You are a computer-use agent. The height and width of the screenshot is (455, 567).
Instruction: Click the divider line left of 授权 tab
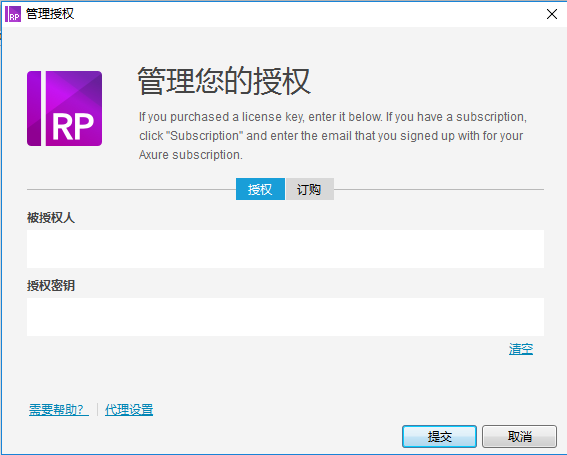pyautogui.click(x=131, y=189)
